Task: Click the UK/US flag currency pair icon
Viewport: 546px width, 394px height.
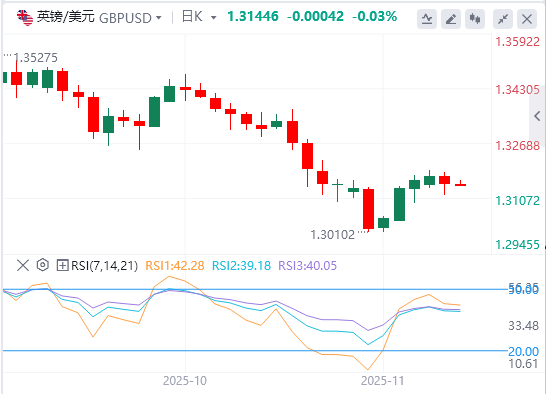Action: [25, 17]
